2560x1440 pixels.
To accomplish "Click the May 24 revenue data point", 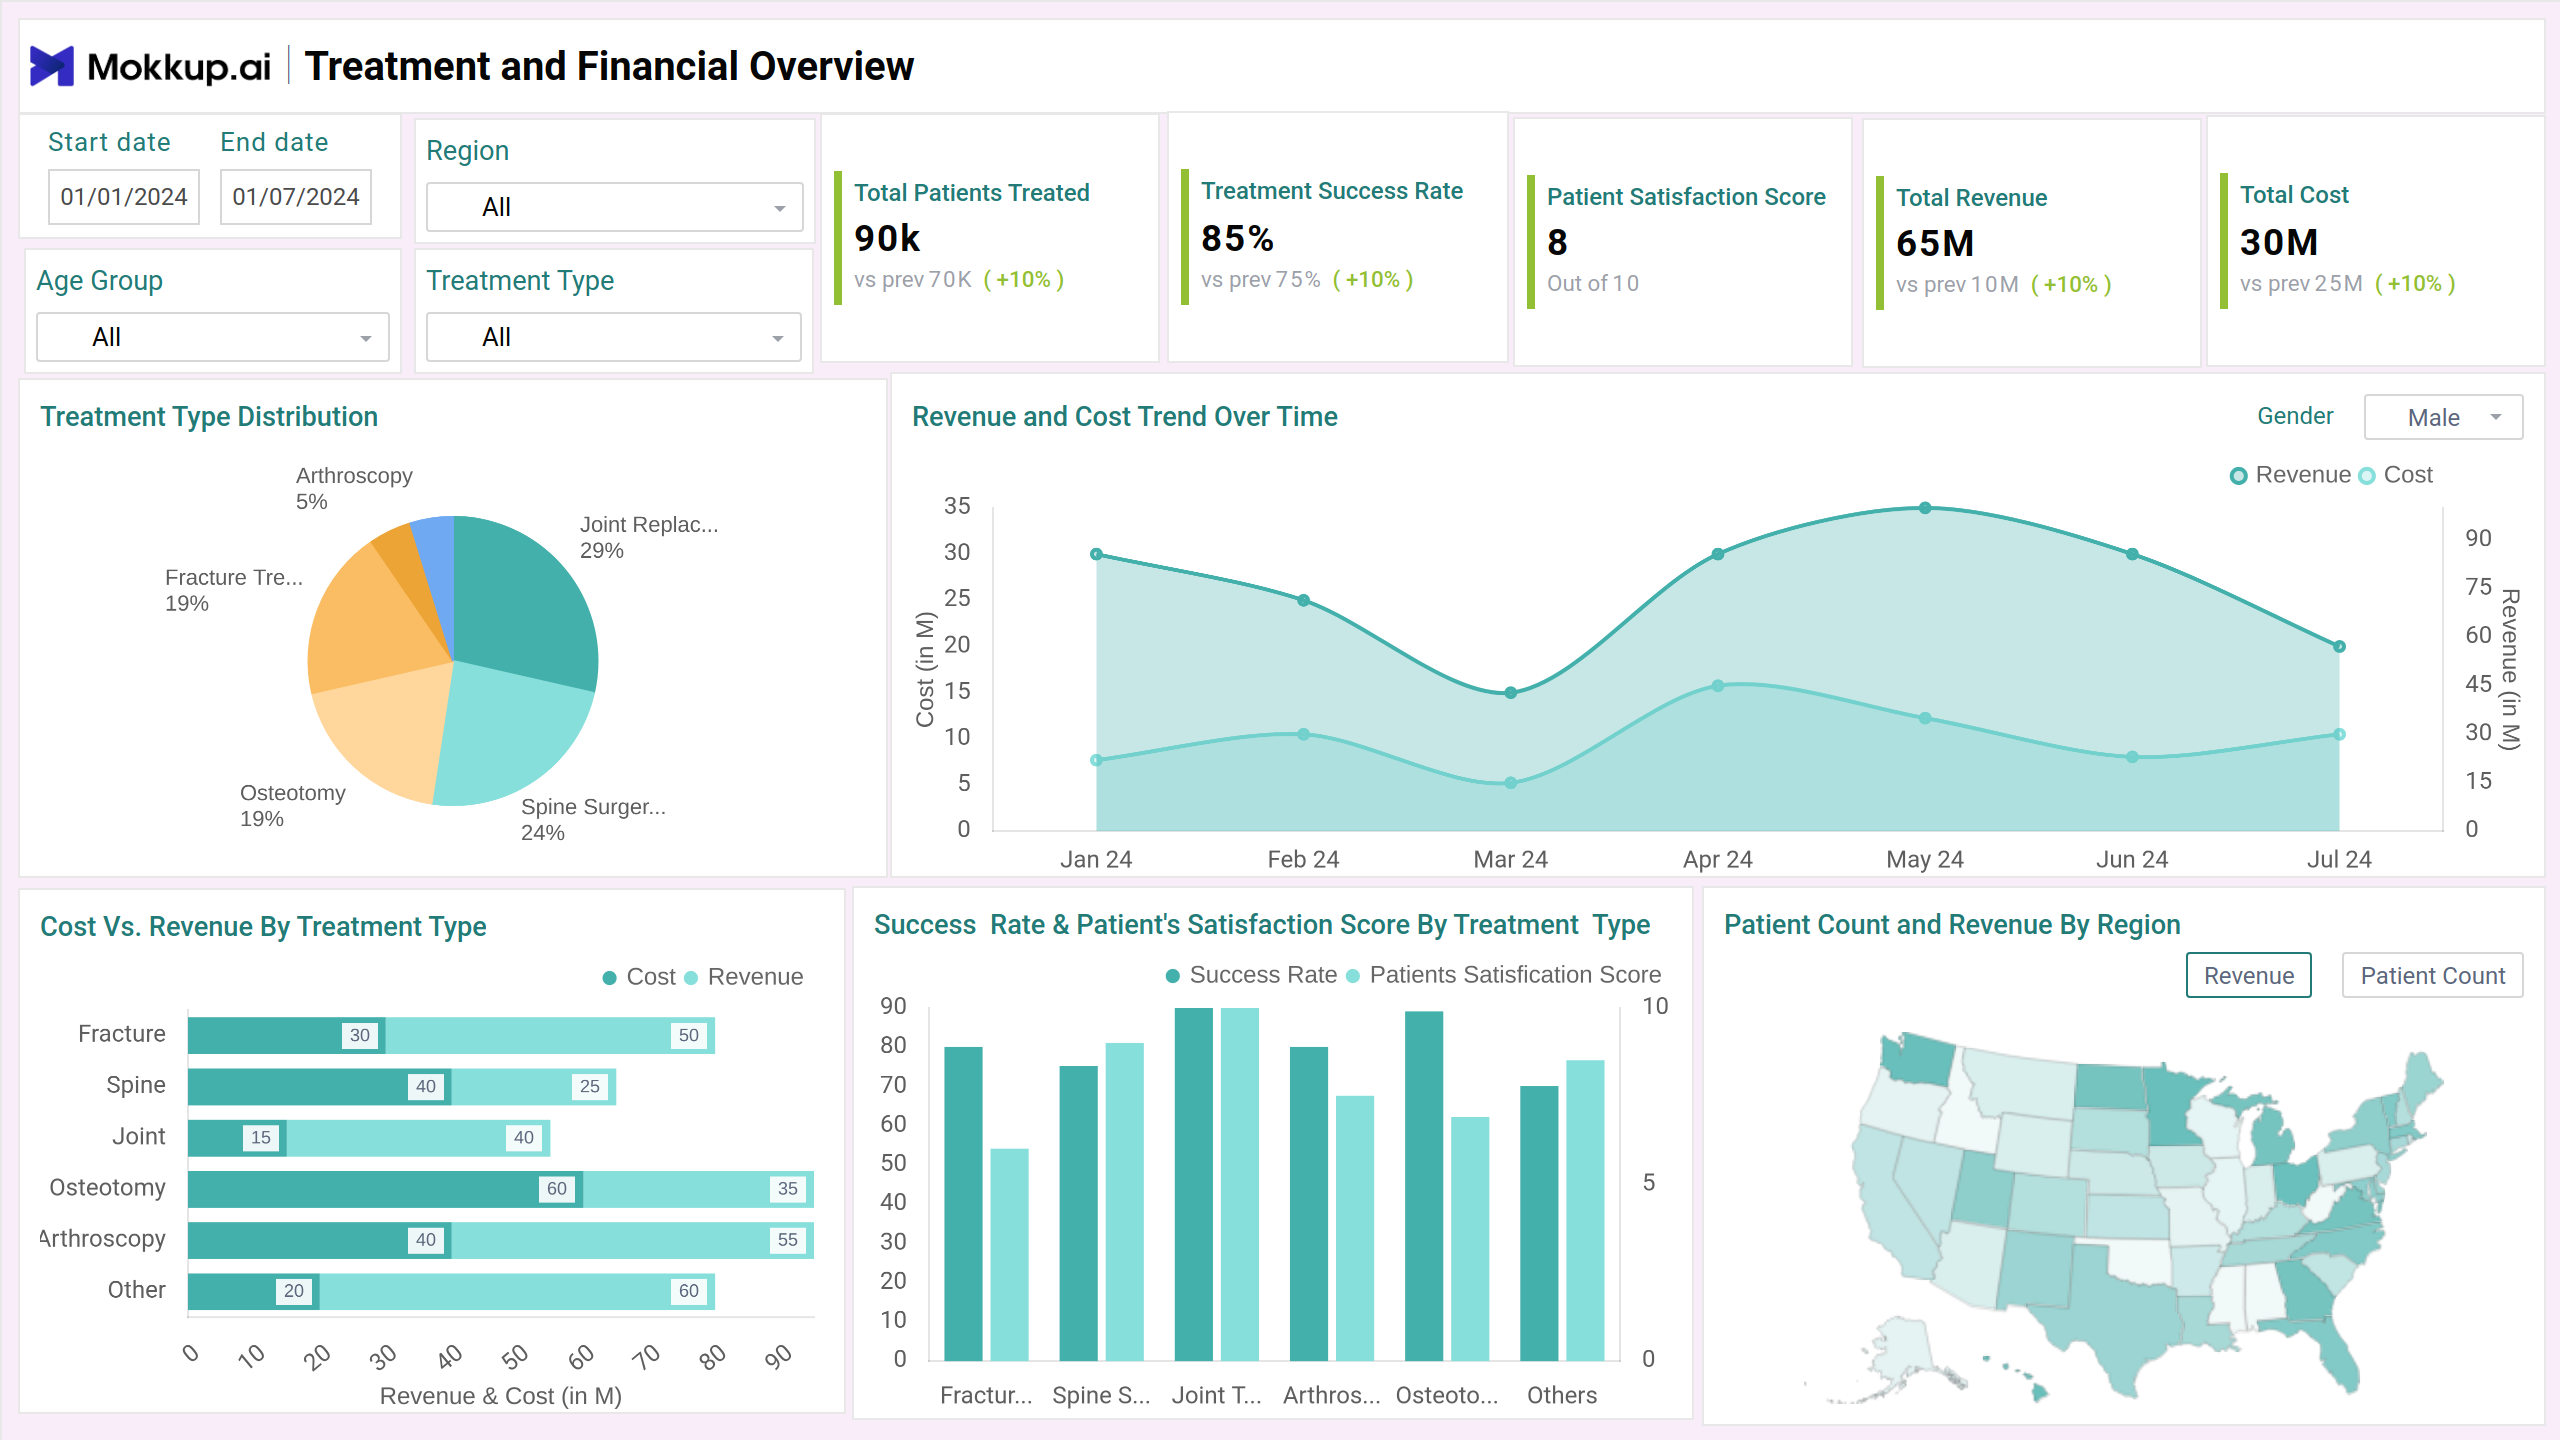I will tap(1925, 508).
